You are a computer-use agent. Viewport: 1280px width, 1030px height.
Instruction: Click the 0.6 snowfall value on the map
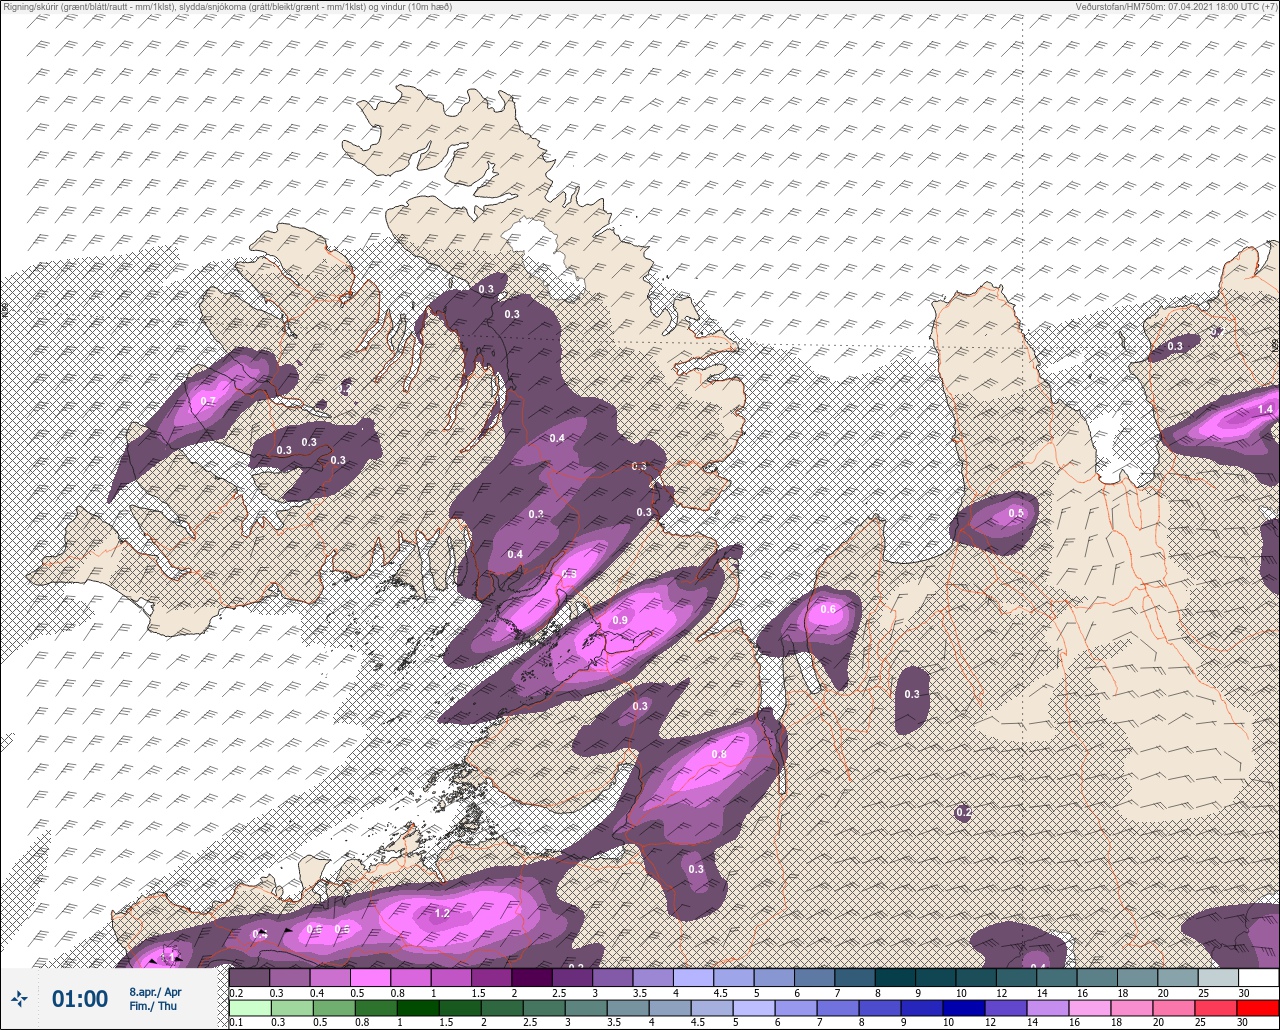828,610
